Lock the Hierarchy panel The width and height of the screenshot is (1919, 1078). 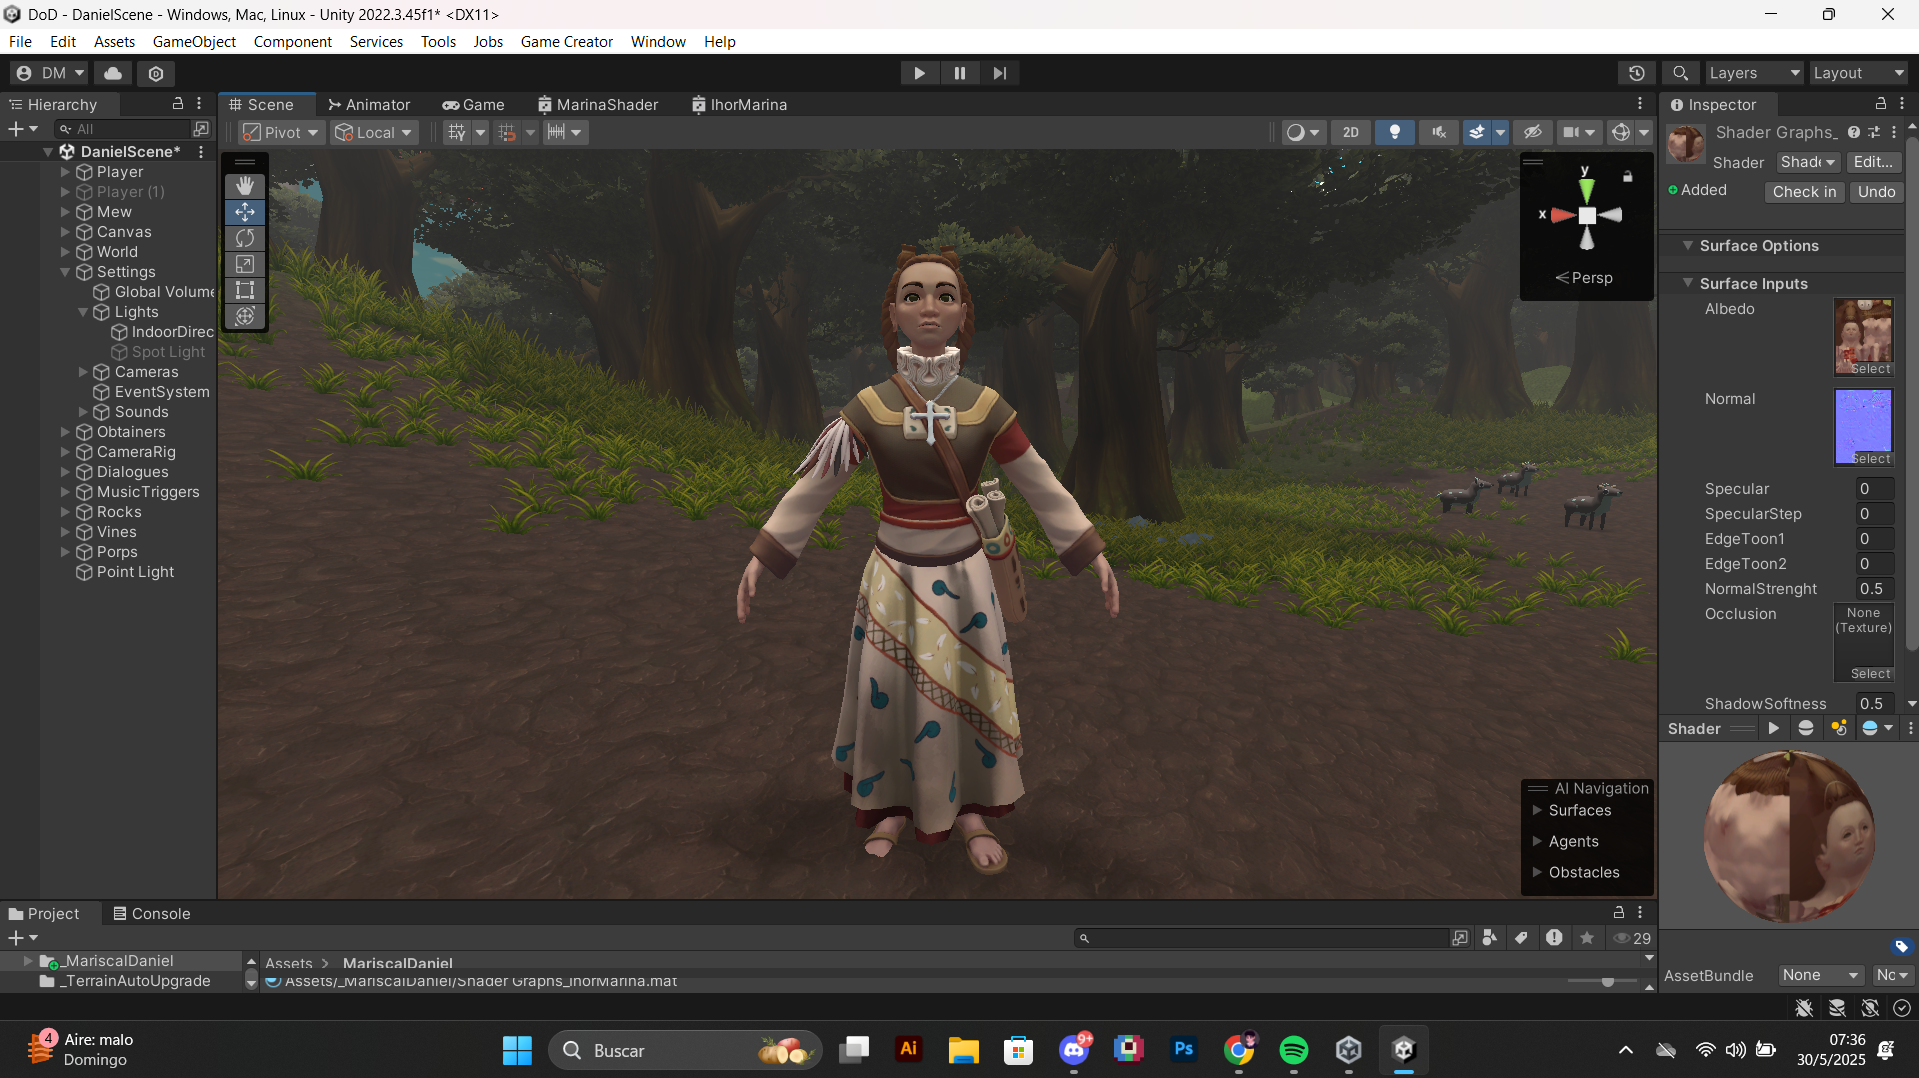[x=178, y=104]
